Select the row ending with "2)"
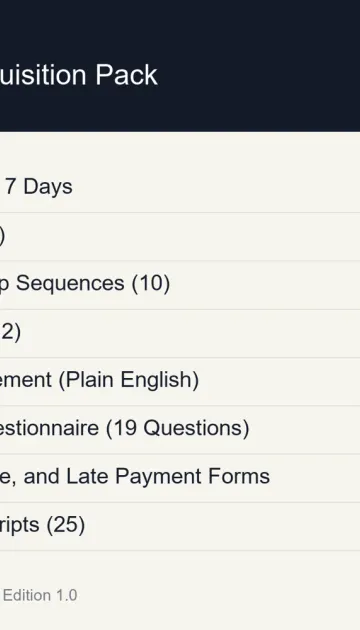Screen dimensions: 360x630 180,333
